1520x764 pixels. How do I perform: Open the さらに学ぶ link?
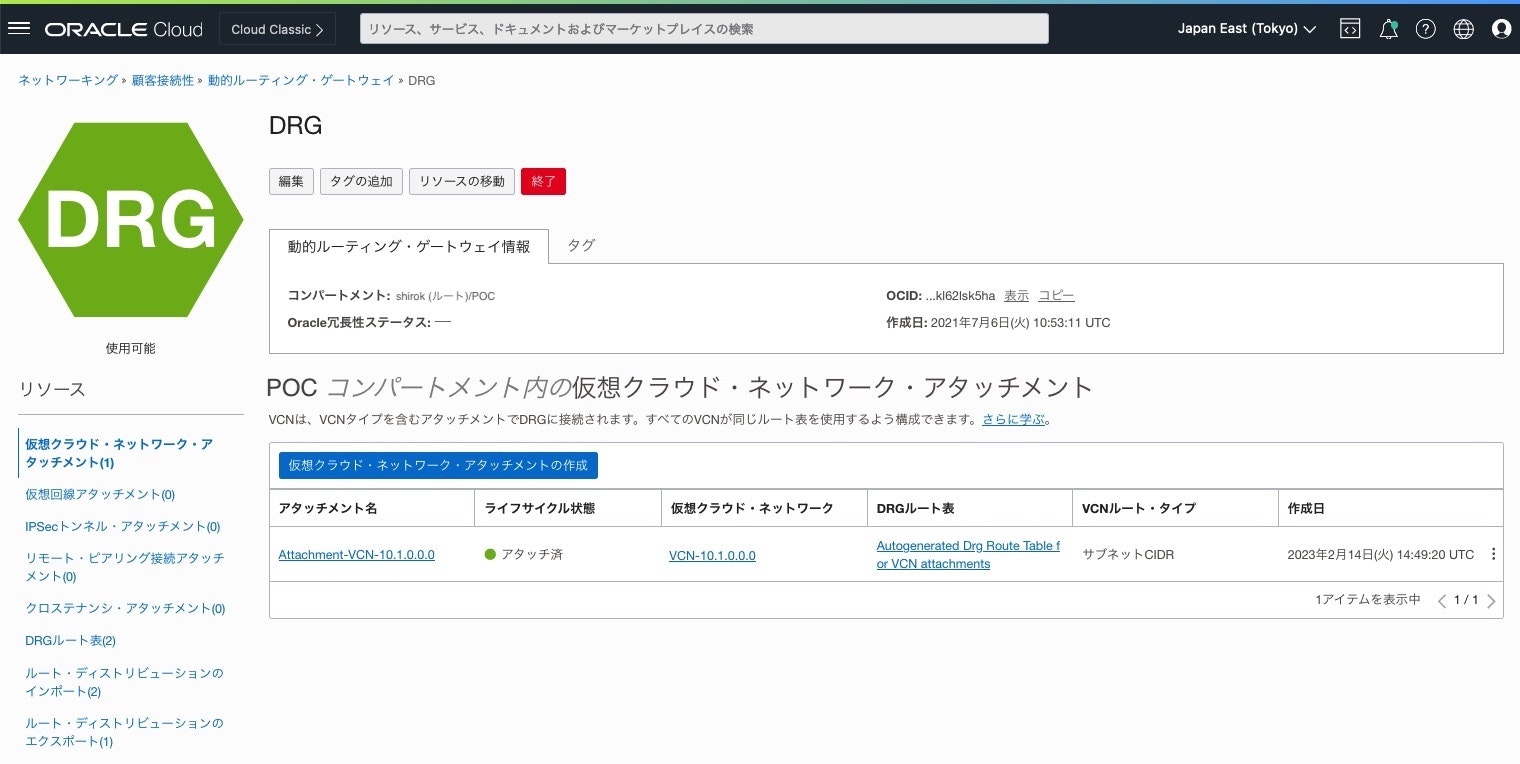coord(1014,420)
